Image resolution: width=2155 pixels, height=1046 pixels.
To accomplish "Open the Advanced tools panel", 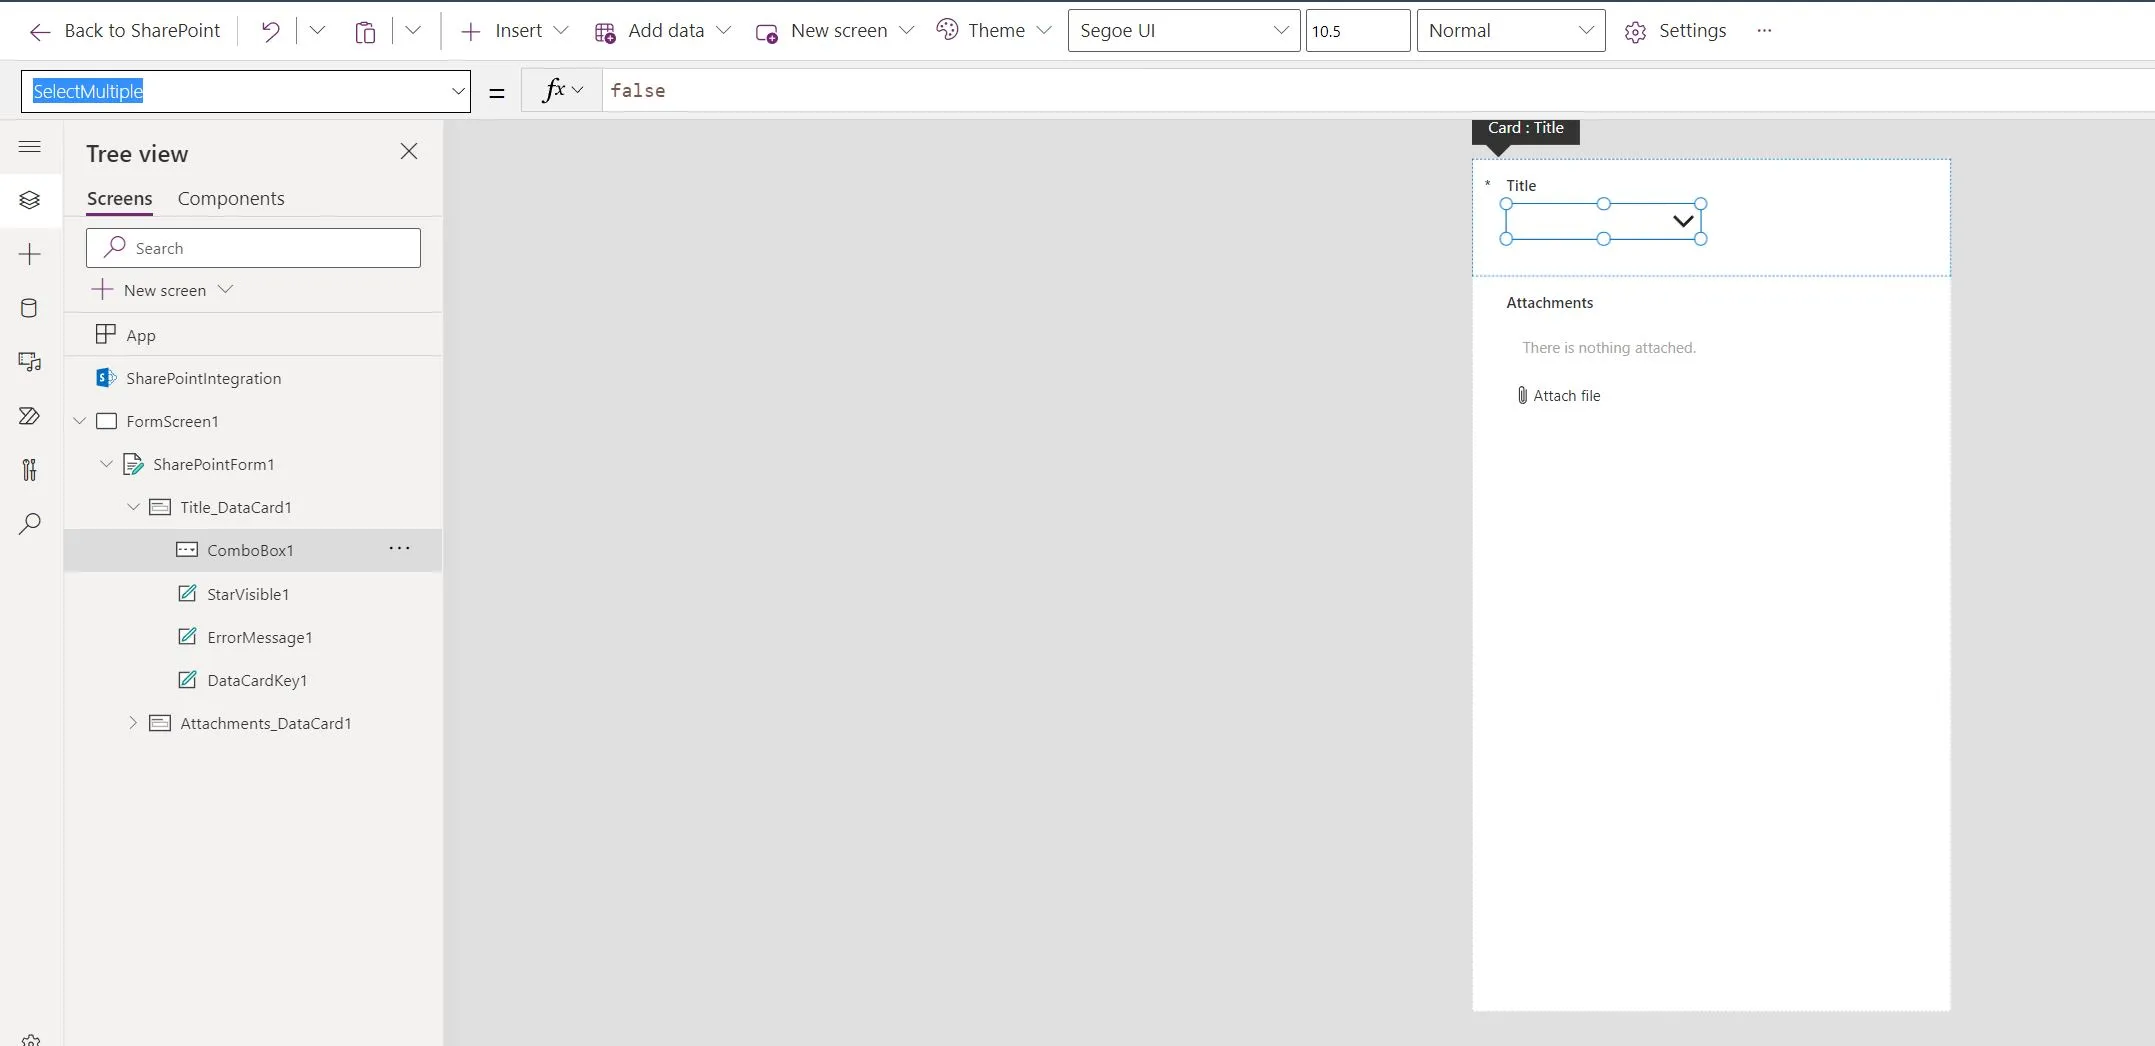I will tap(30, 470).
